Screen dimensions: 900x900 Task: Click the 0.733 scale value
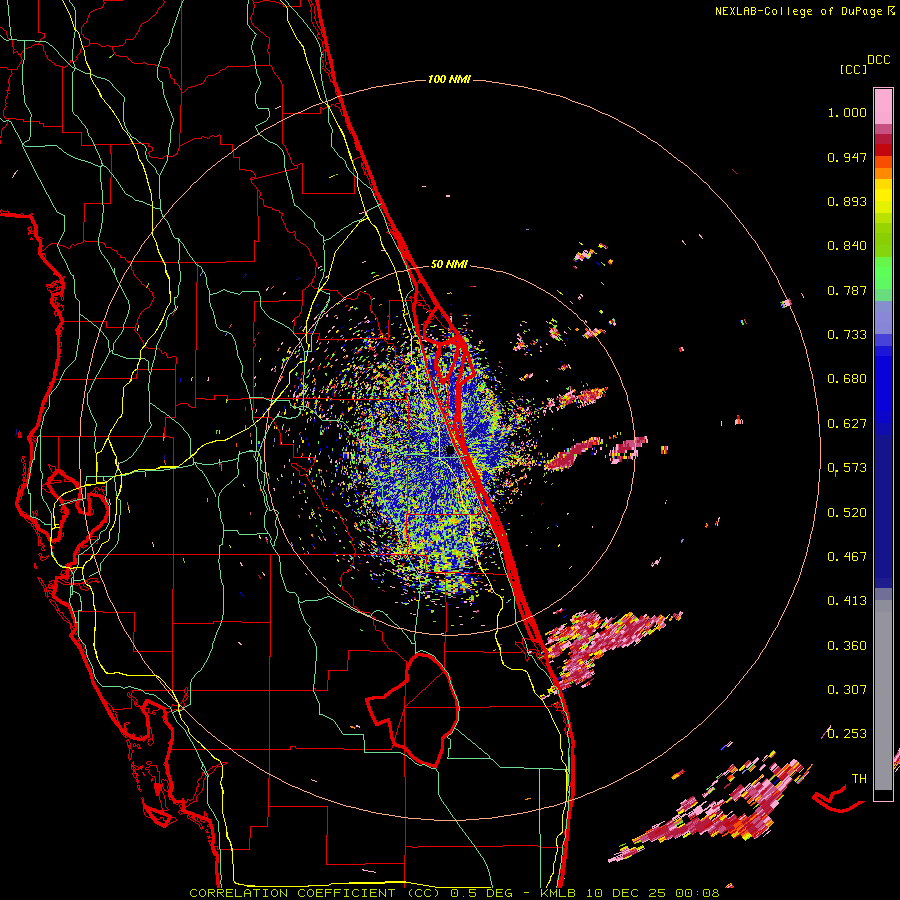[847, 335]
